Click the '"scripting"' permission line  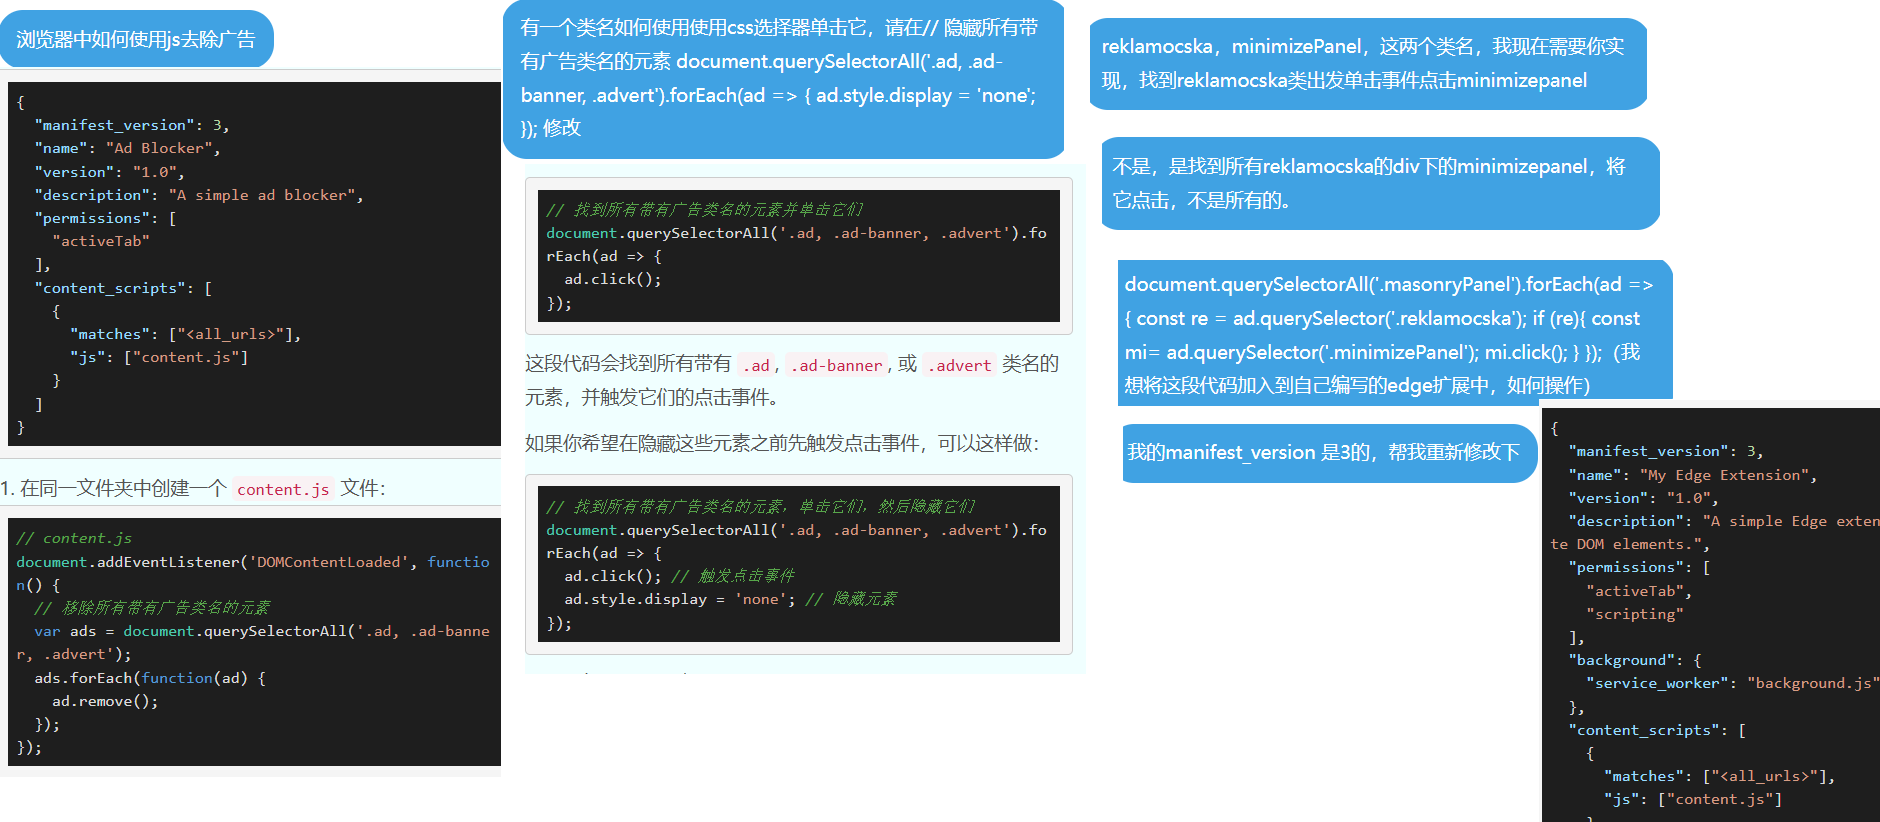coord(1634,614)
